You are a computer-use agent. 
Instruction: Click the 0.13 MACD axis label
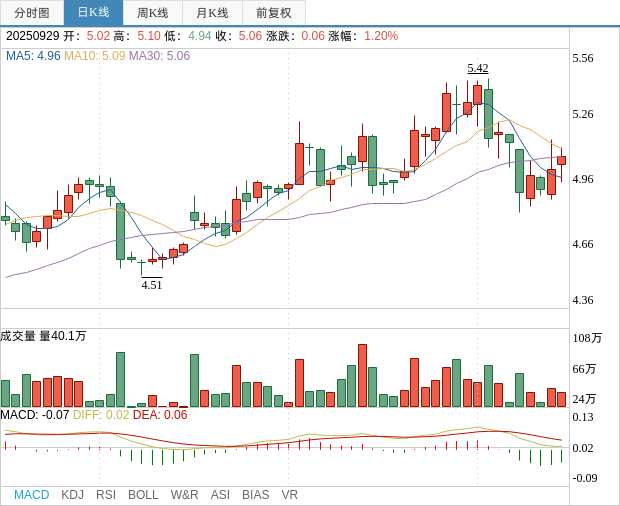point(583,417)
